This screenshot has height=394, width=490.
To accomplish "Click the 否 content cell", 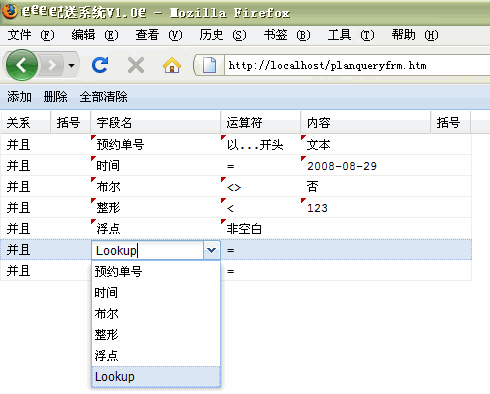I will 366,187.
